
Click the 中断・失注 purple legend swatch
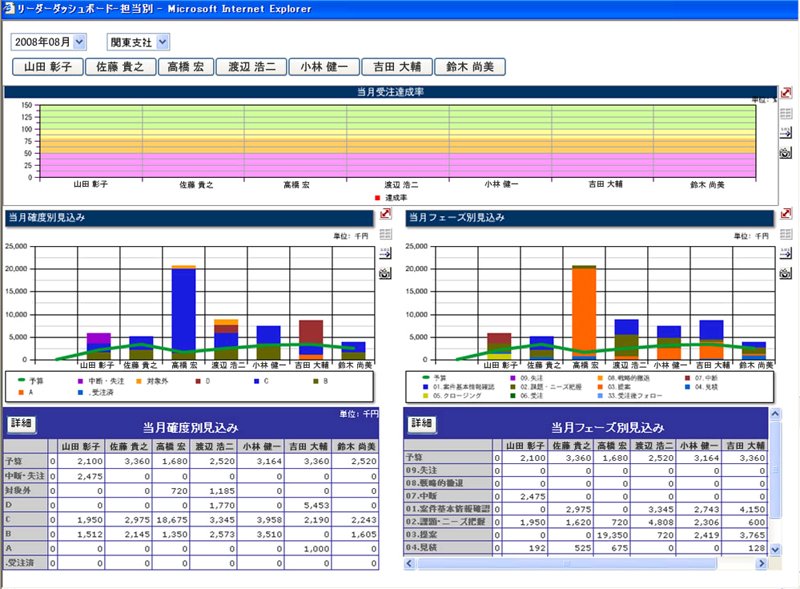(80, 381)
